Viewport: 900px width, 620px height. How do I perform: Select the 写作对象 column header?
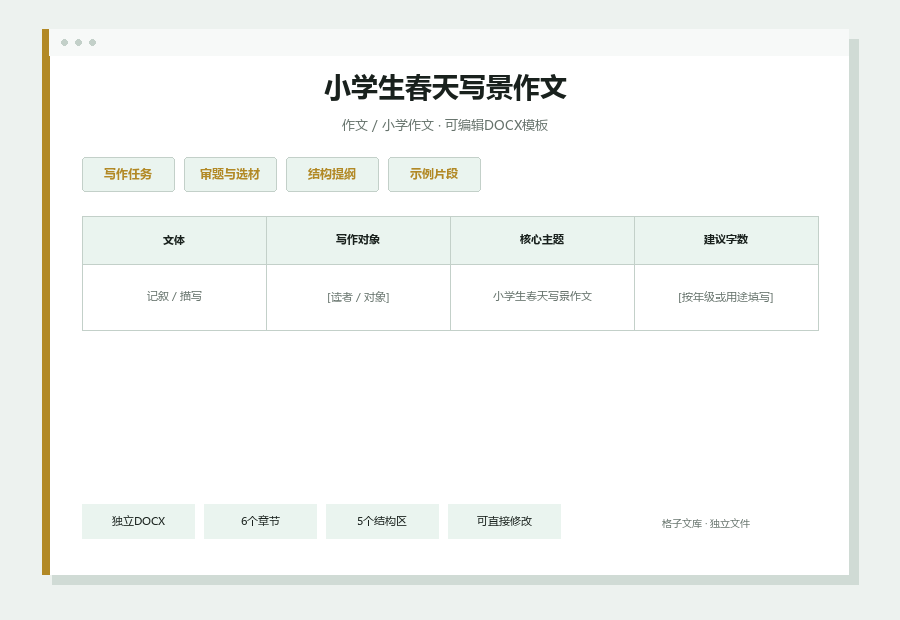tap(358, 241)
